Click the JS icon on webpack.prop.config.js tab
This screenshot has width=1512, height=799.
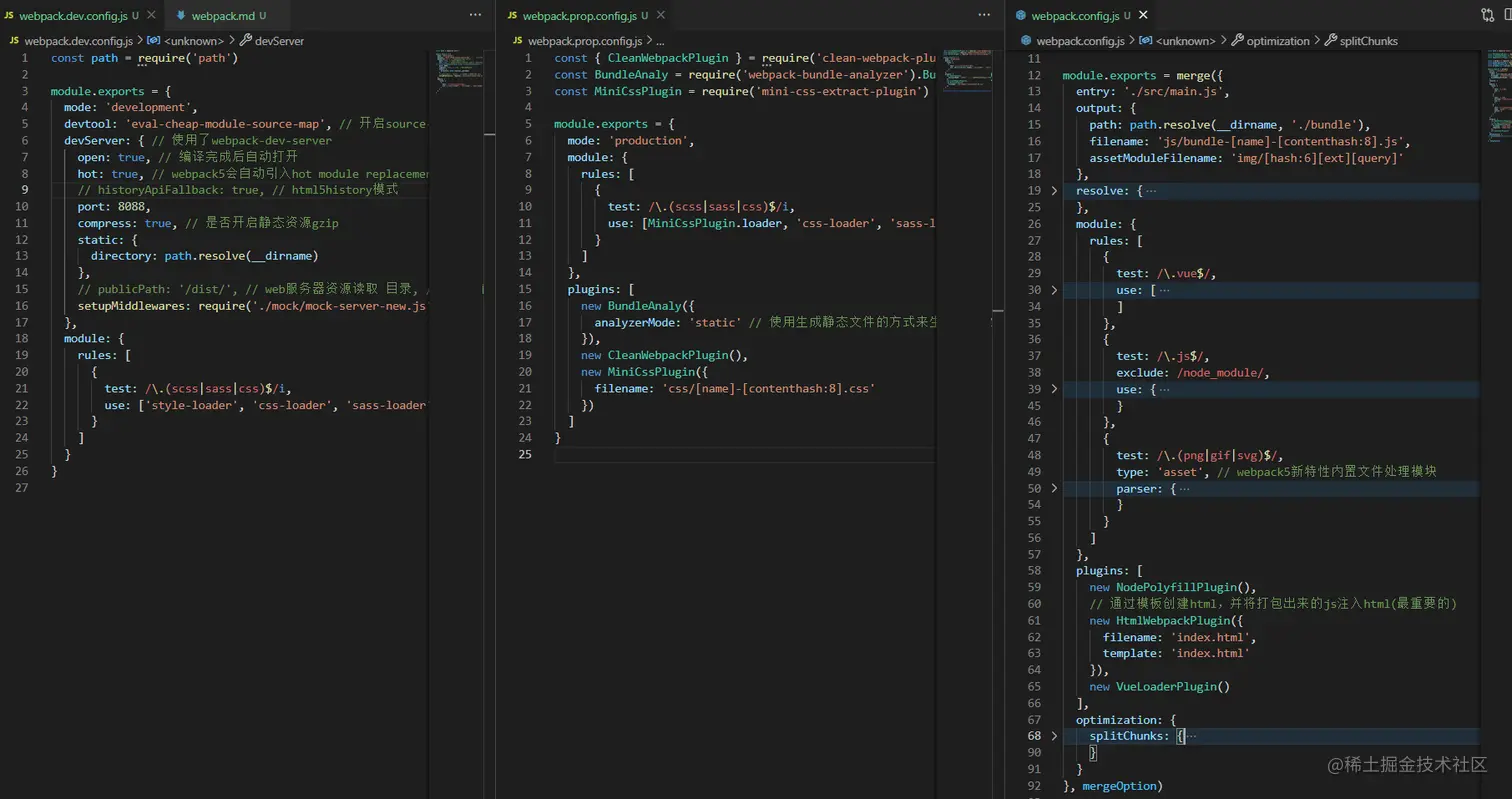tap(513, 16)
